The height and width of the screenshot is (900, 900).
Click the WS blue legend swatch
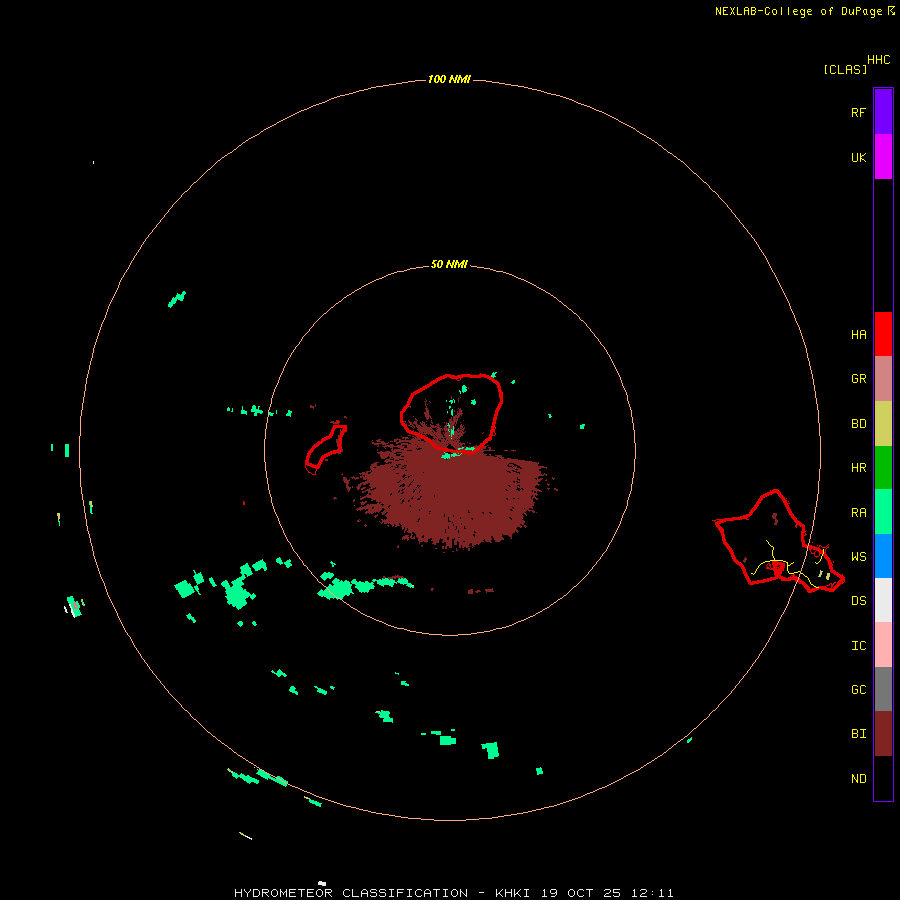click(x=883, y=556)
